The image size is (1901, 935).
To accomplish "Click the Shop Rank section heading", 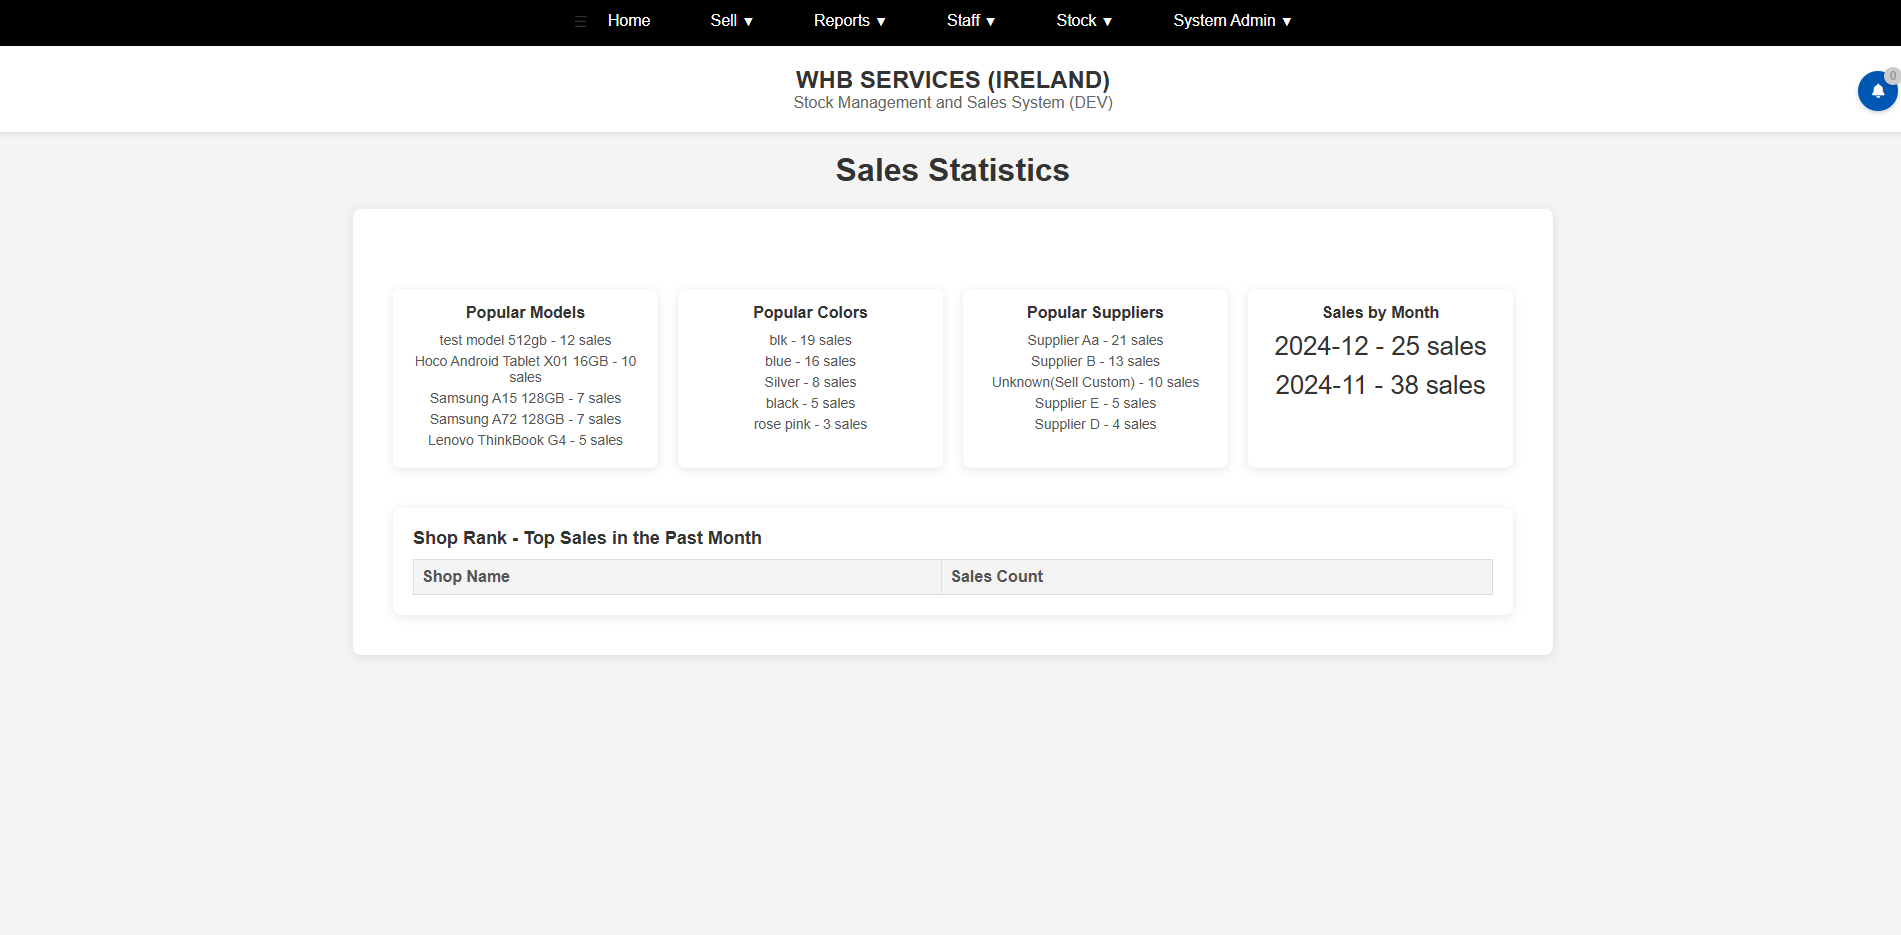I will pyautogui.click(x=587, y=538).
